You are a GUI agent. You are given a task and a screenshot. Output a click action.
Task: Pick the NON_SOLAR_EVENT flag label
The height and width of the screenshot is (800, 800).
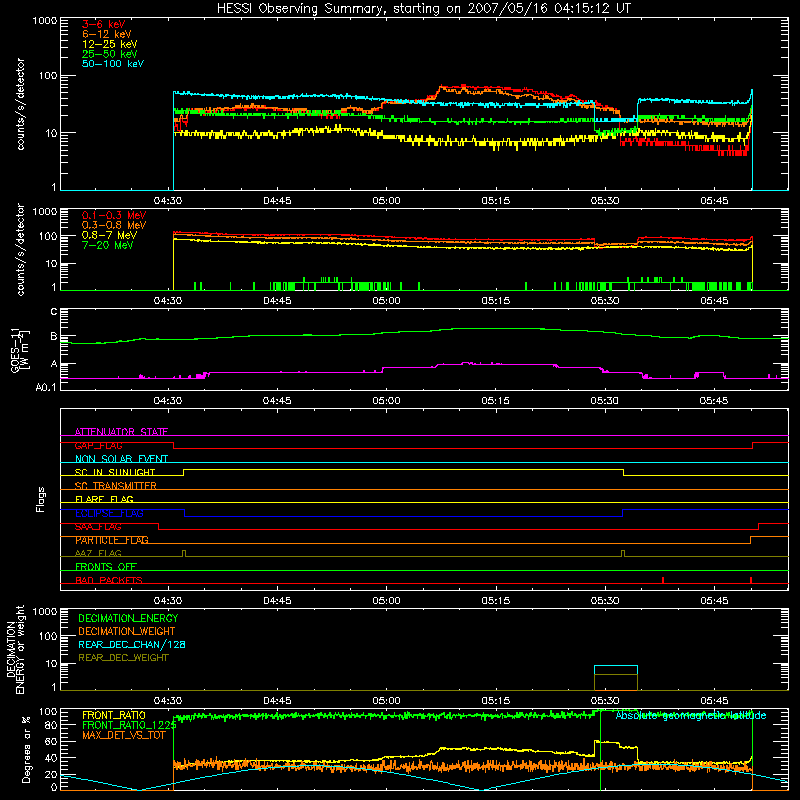point(121,459)
